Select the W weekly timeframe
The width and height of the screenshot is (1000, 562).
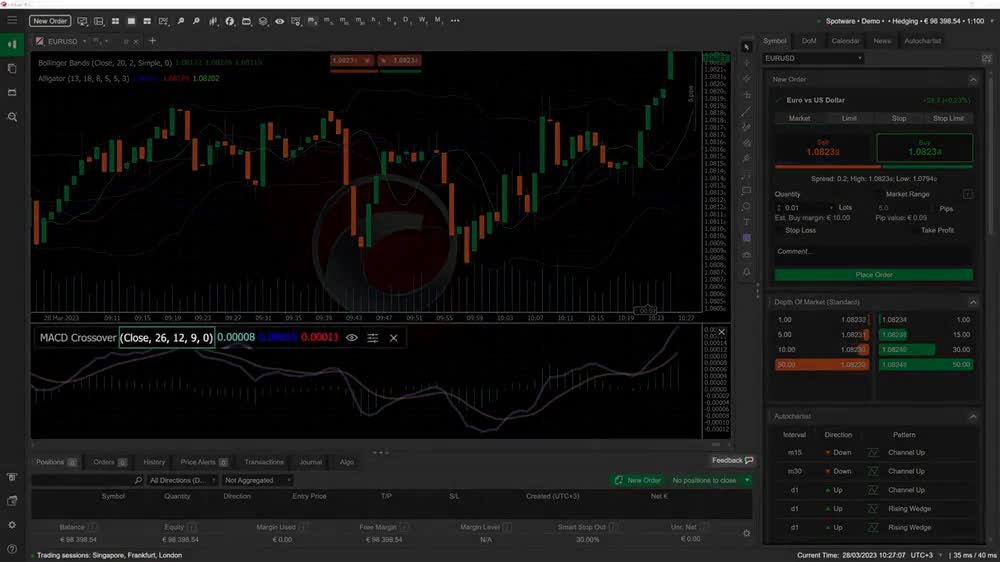coord(422,20)
